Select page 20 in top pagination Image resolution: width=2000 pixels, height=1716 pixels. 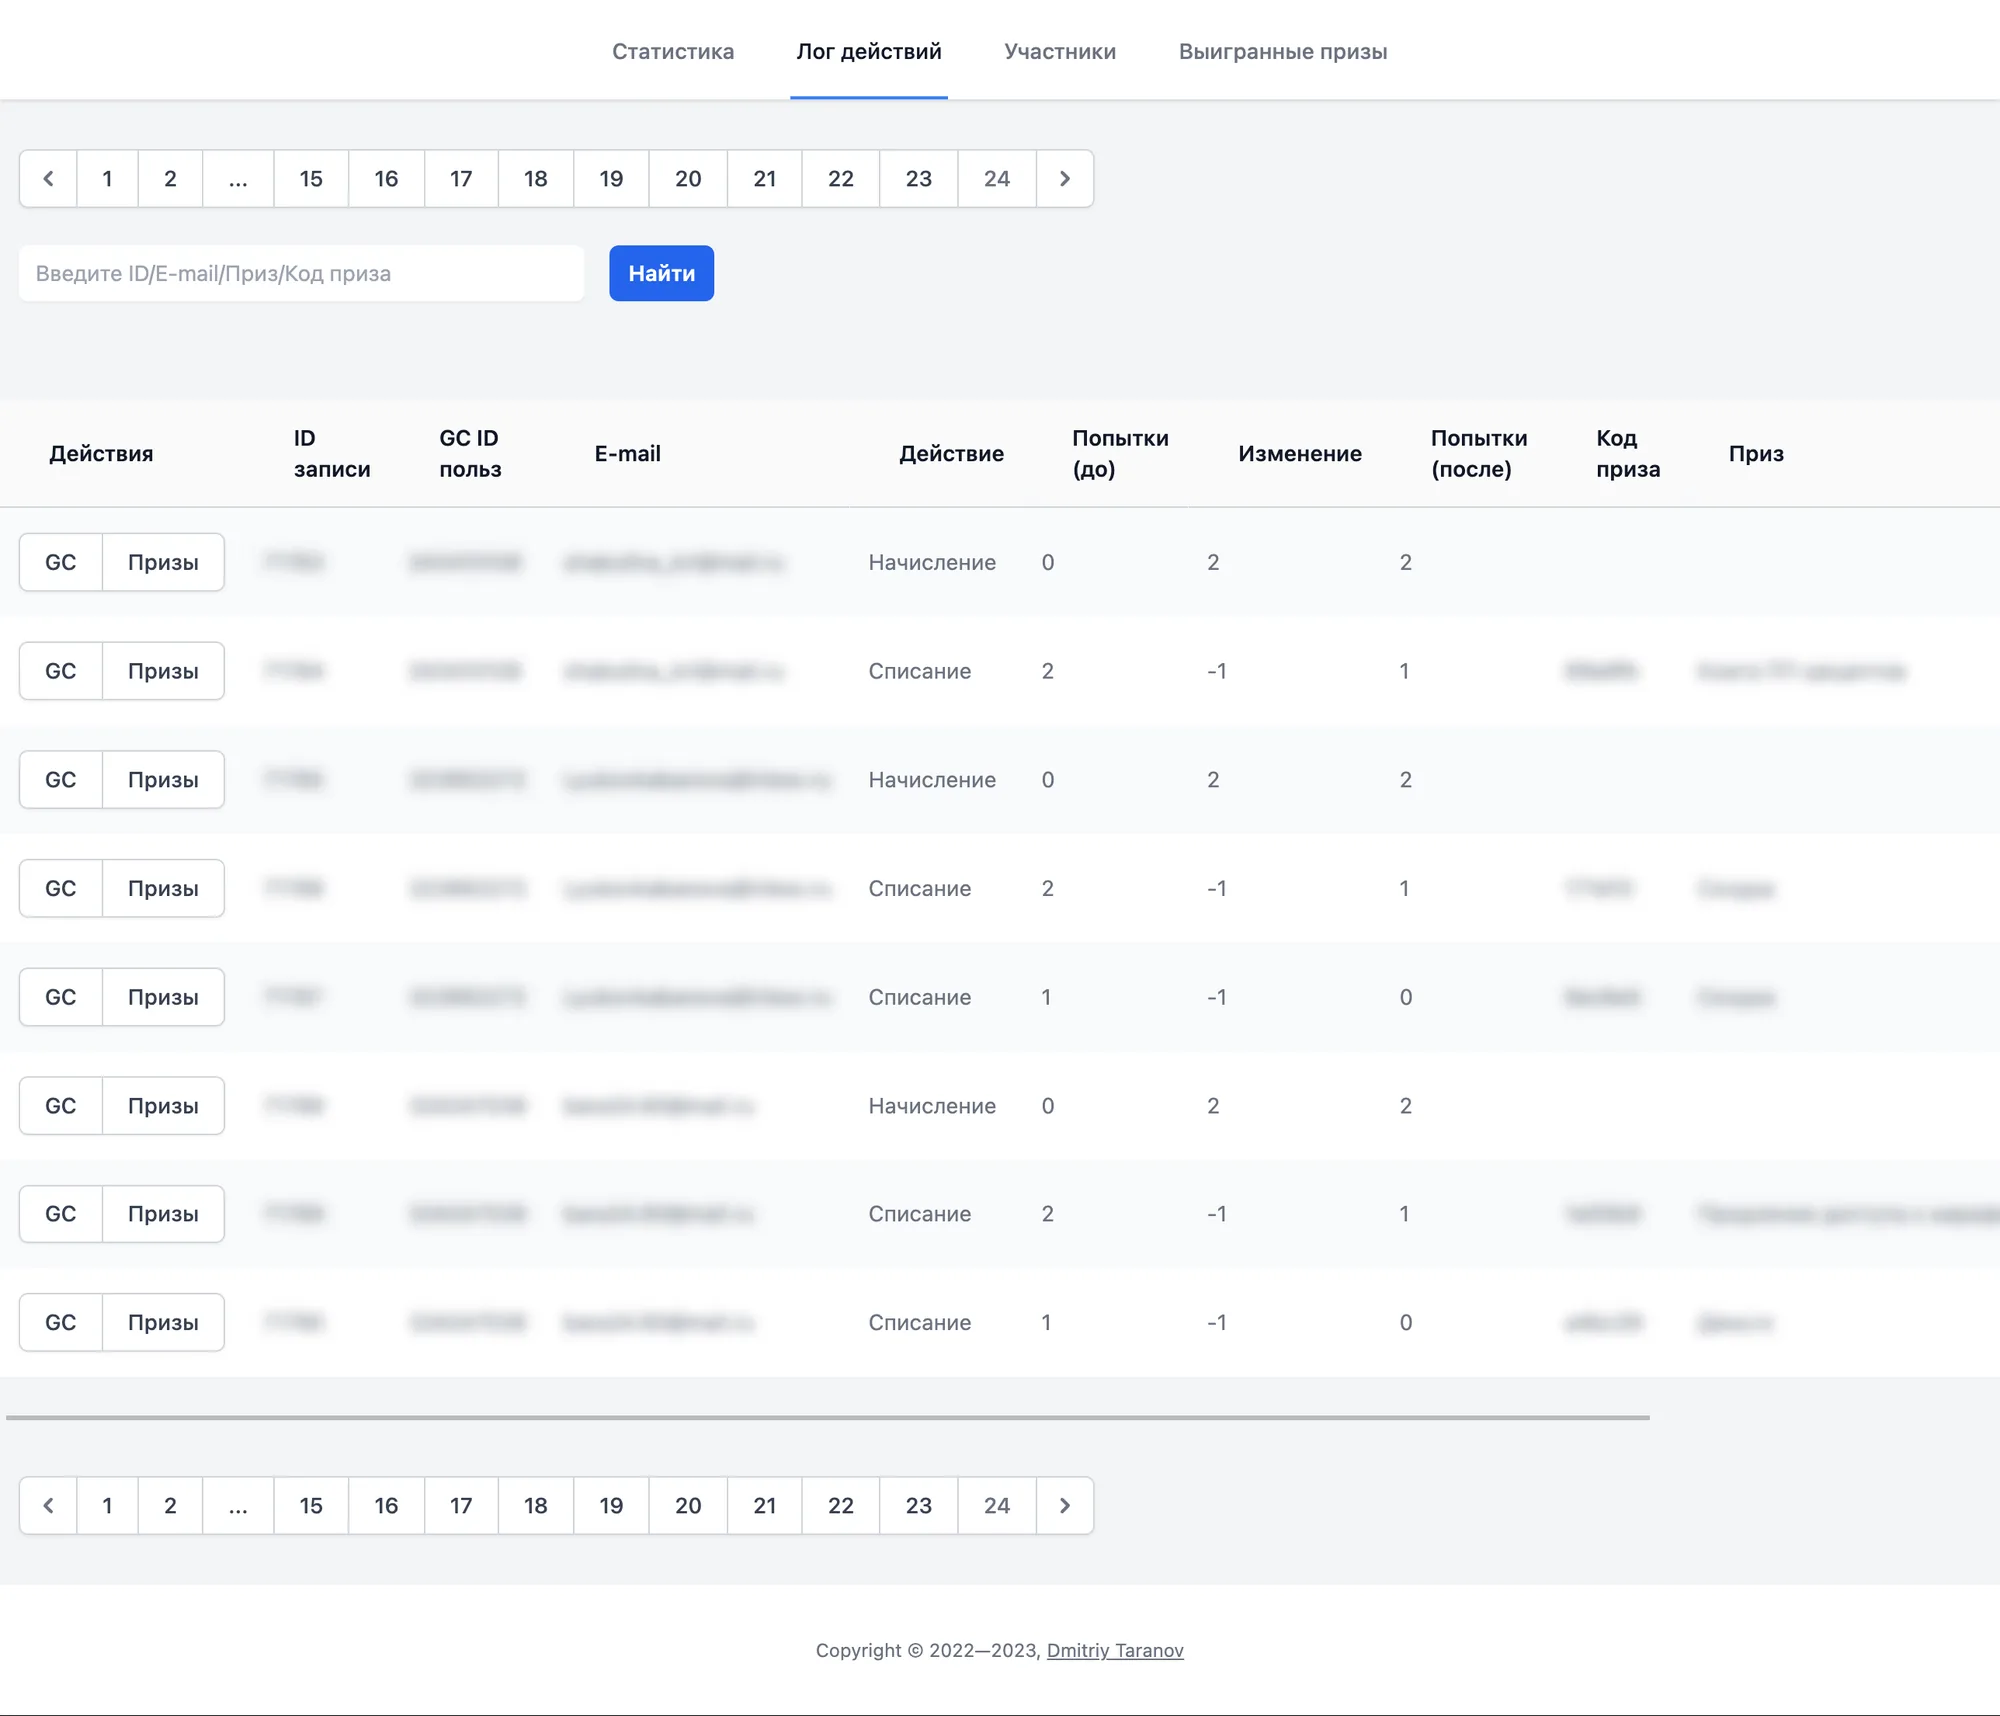point(688,179)
